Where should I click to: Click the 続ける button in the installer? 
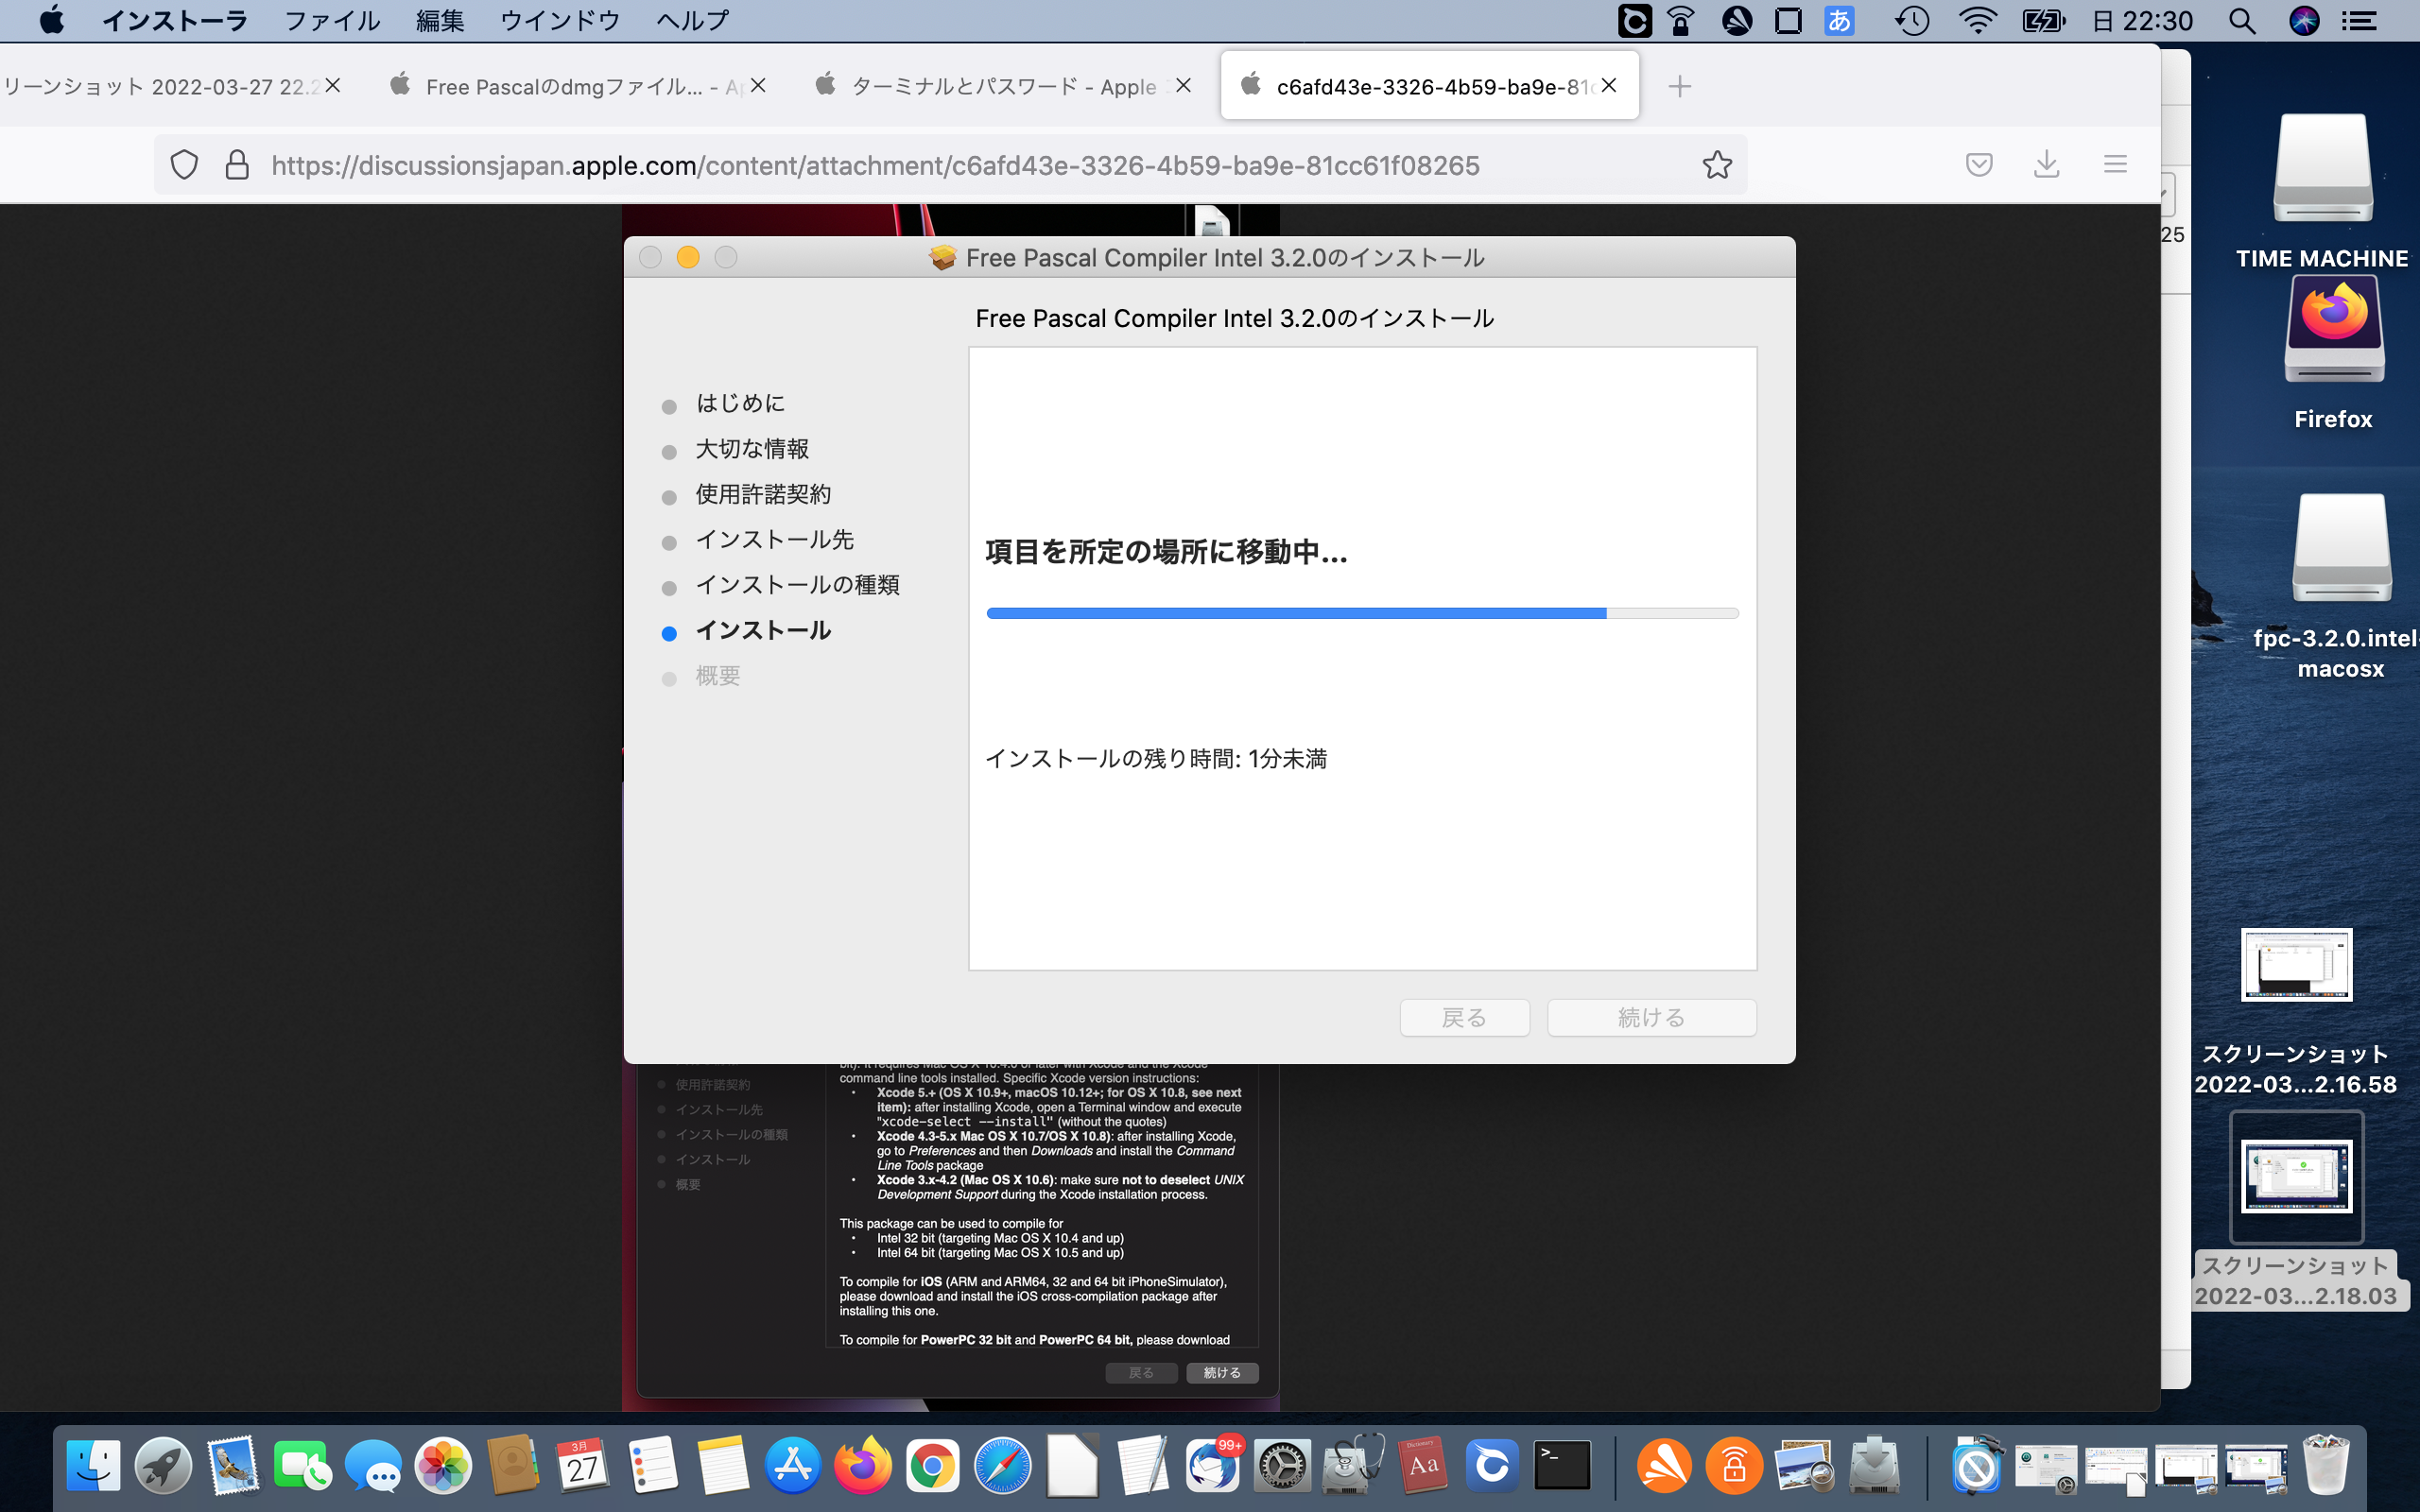pos(1651,1017)
